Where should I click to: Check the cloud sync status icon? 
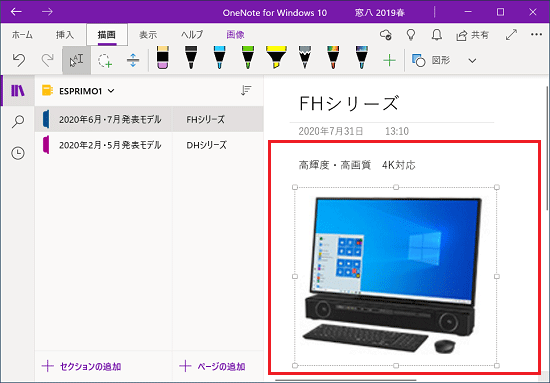pyautogui.click(x=385, y=35)
